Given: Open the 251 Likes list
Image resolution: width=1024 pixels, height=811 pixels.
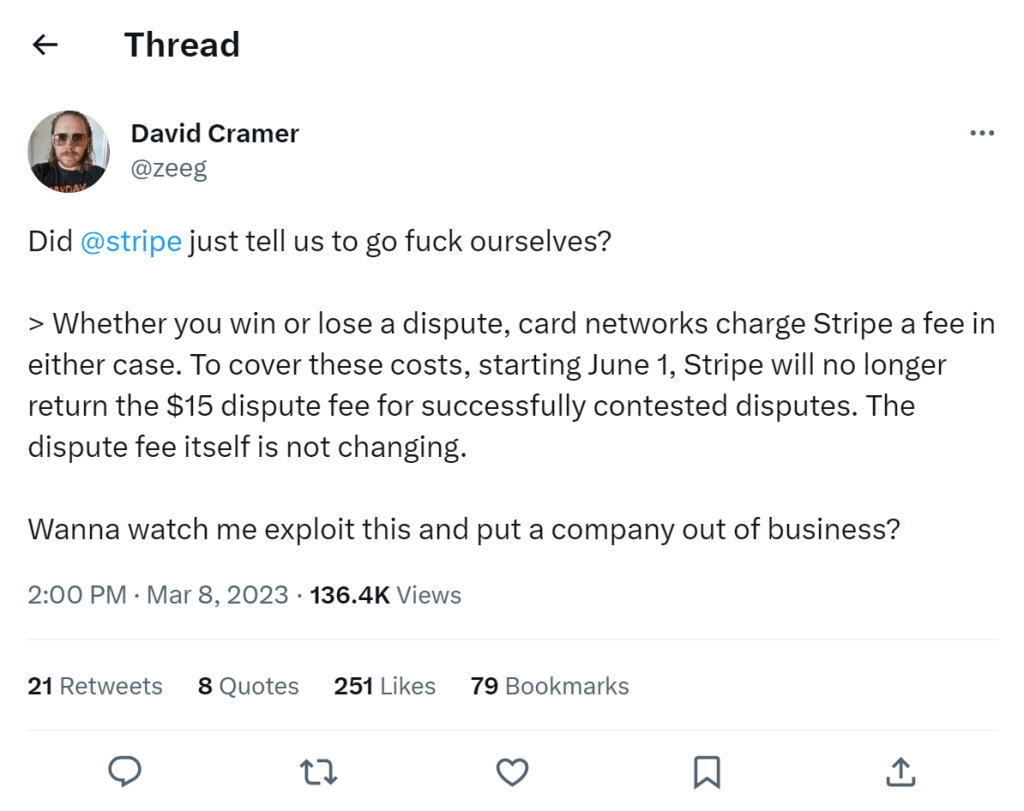Looking at the screenshot, I should coord(385,686).
